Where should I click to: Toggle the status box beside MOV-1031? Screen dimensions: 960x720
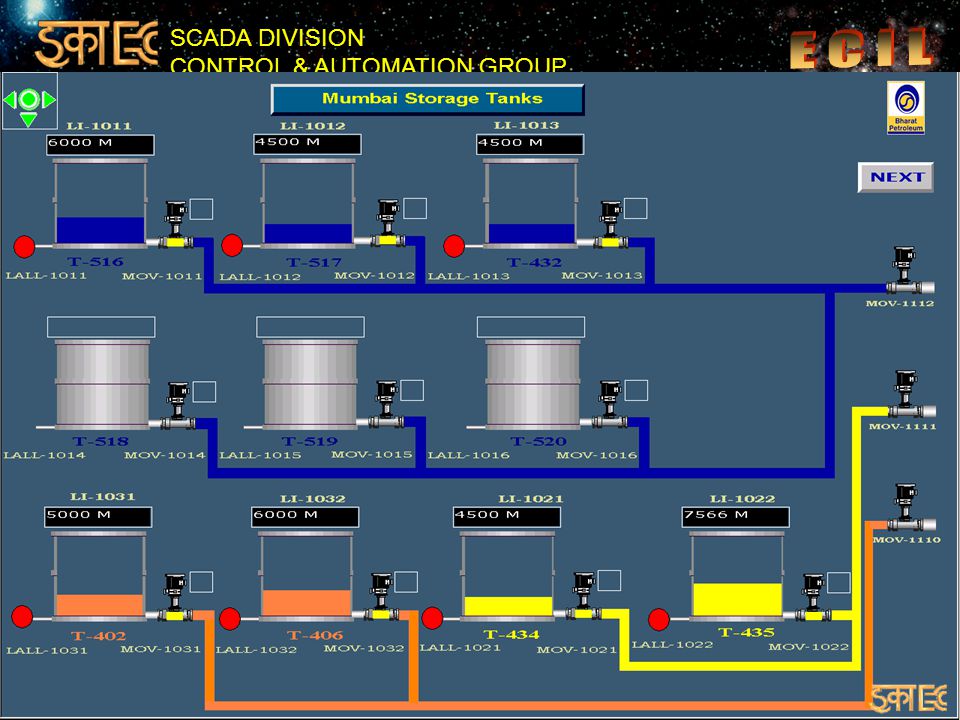tap(201, 582)
